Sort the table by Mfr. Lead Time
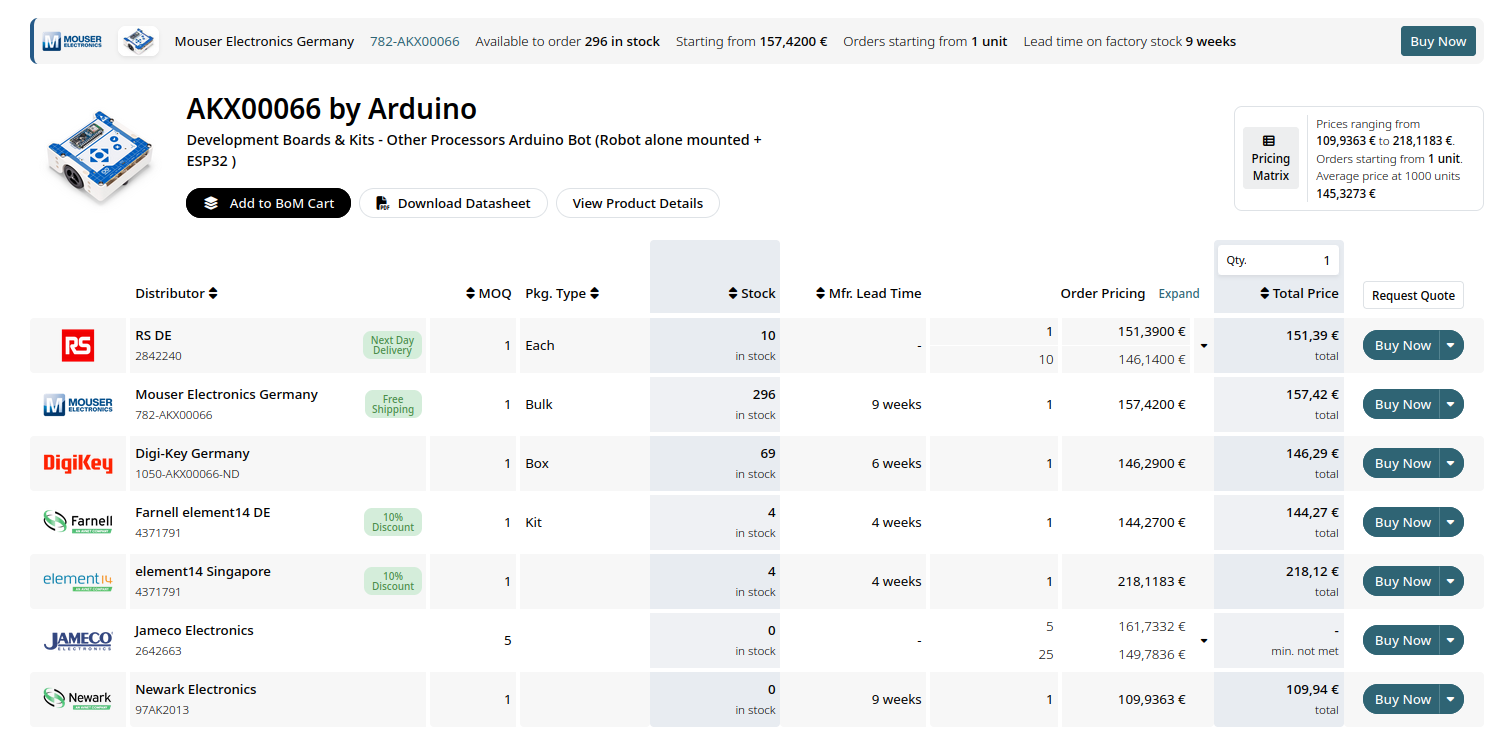The image size is (1509, 750). pyautogui.click(x=869, y=293)
